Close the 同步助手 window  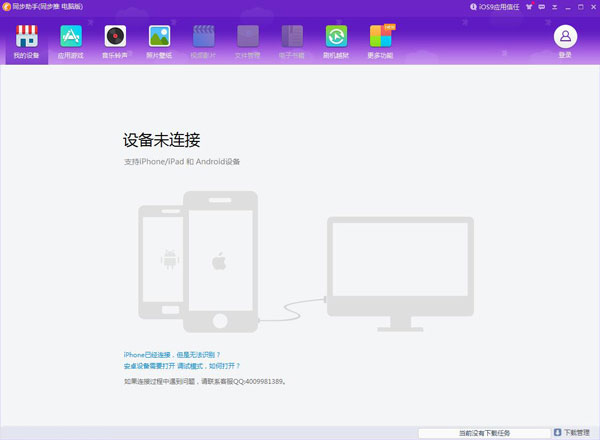[x=593, y=7]
